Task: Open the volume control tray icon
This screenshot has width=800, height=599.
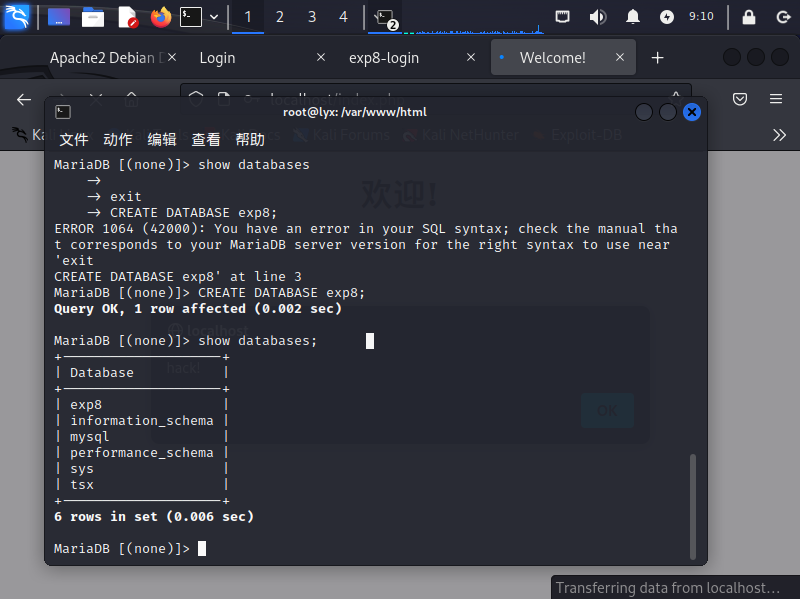Action: pos(597,17)
